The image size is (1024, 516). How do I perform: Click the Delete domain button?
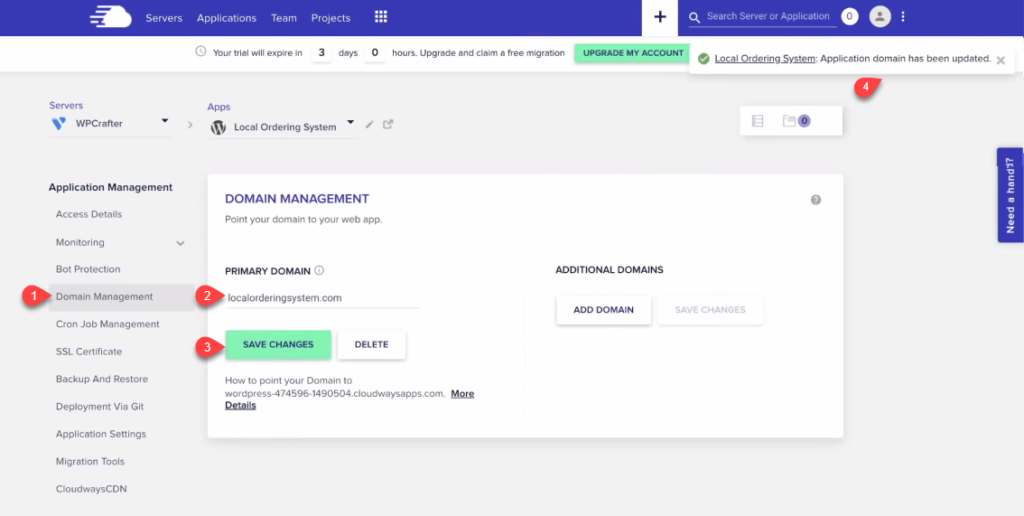(372, 344)
